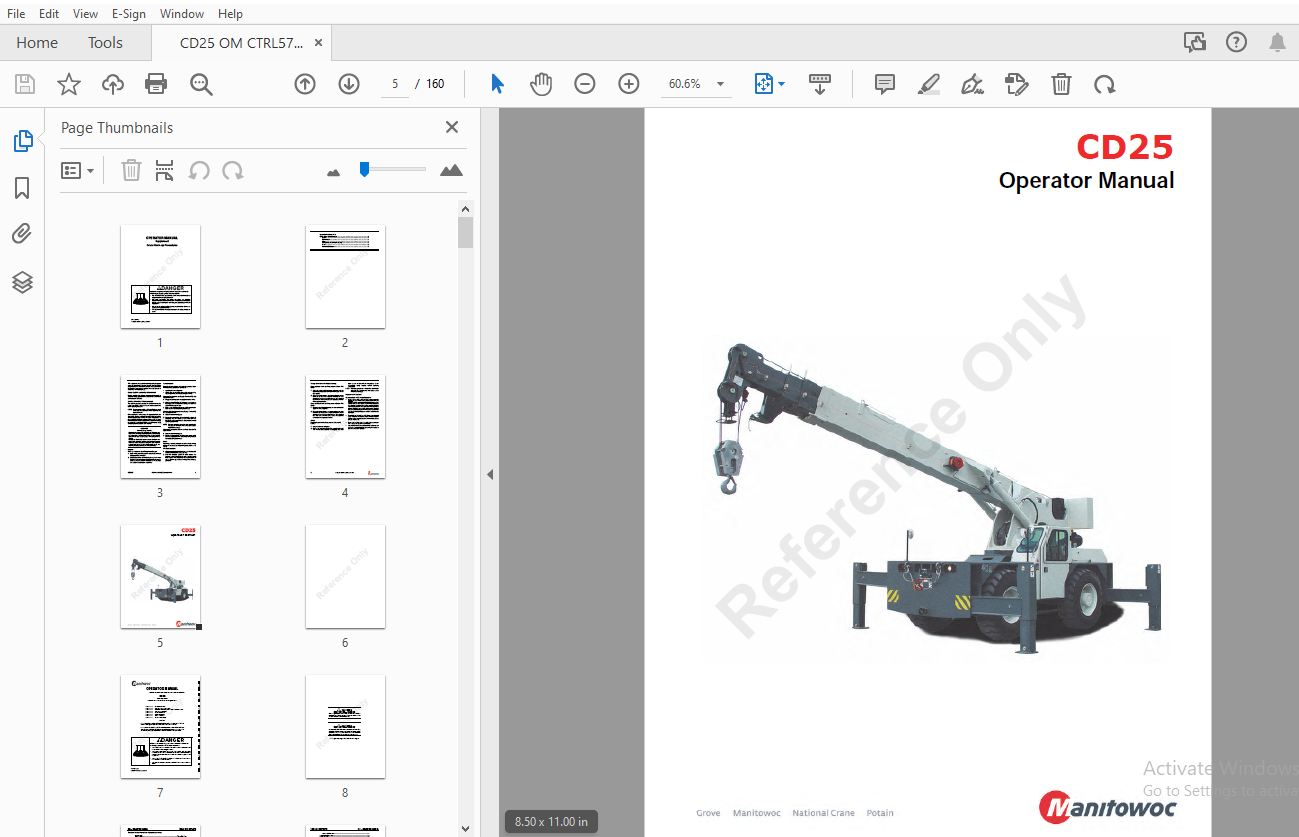Activate the Hand pan tool
Viewport: 1299px width, 837px height.
(x=541, y=84)
